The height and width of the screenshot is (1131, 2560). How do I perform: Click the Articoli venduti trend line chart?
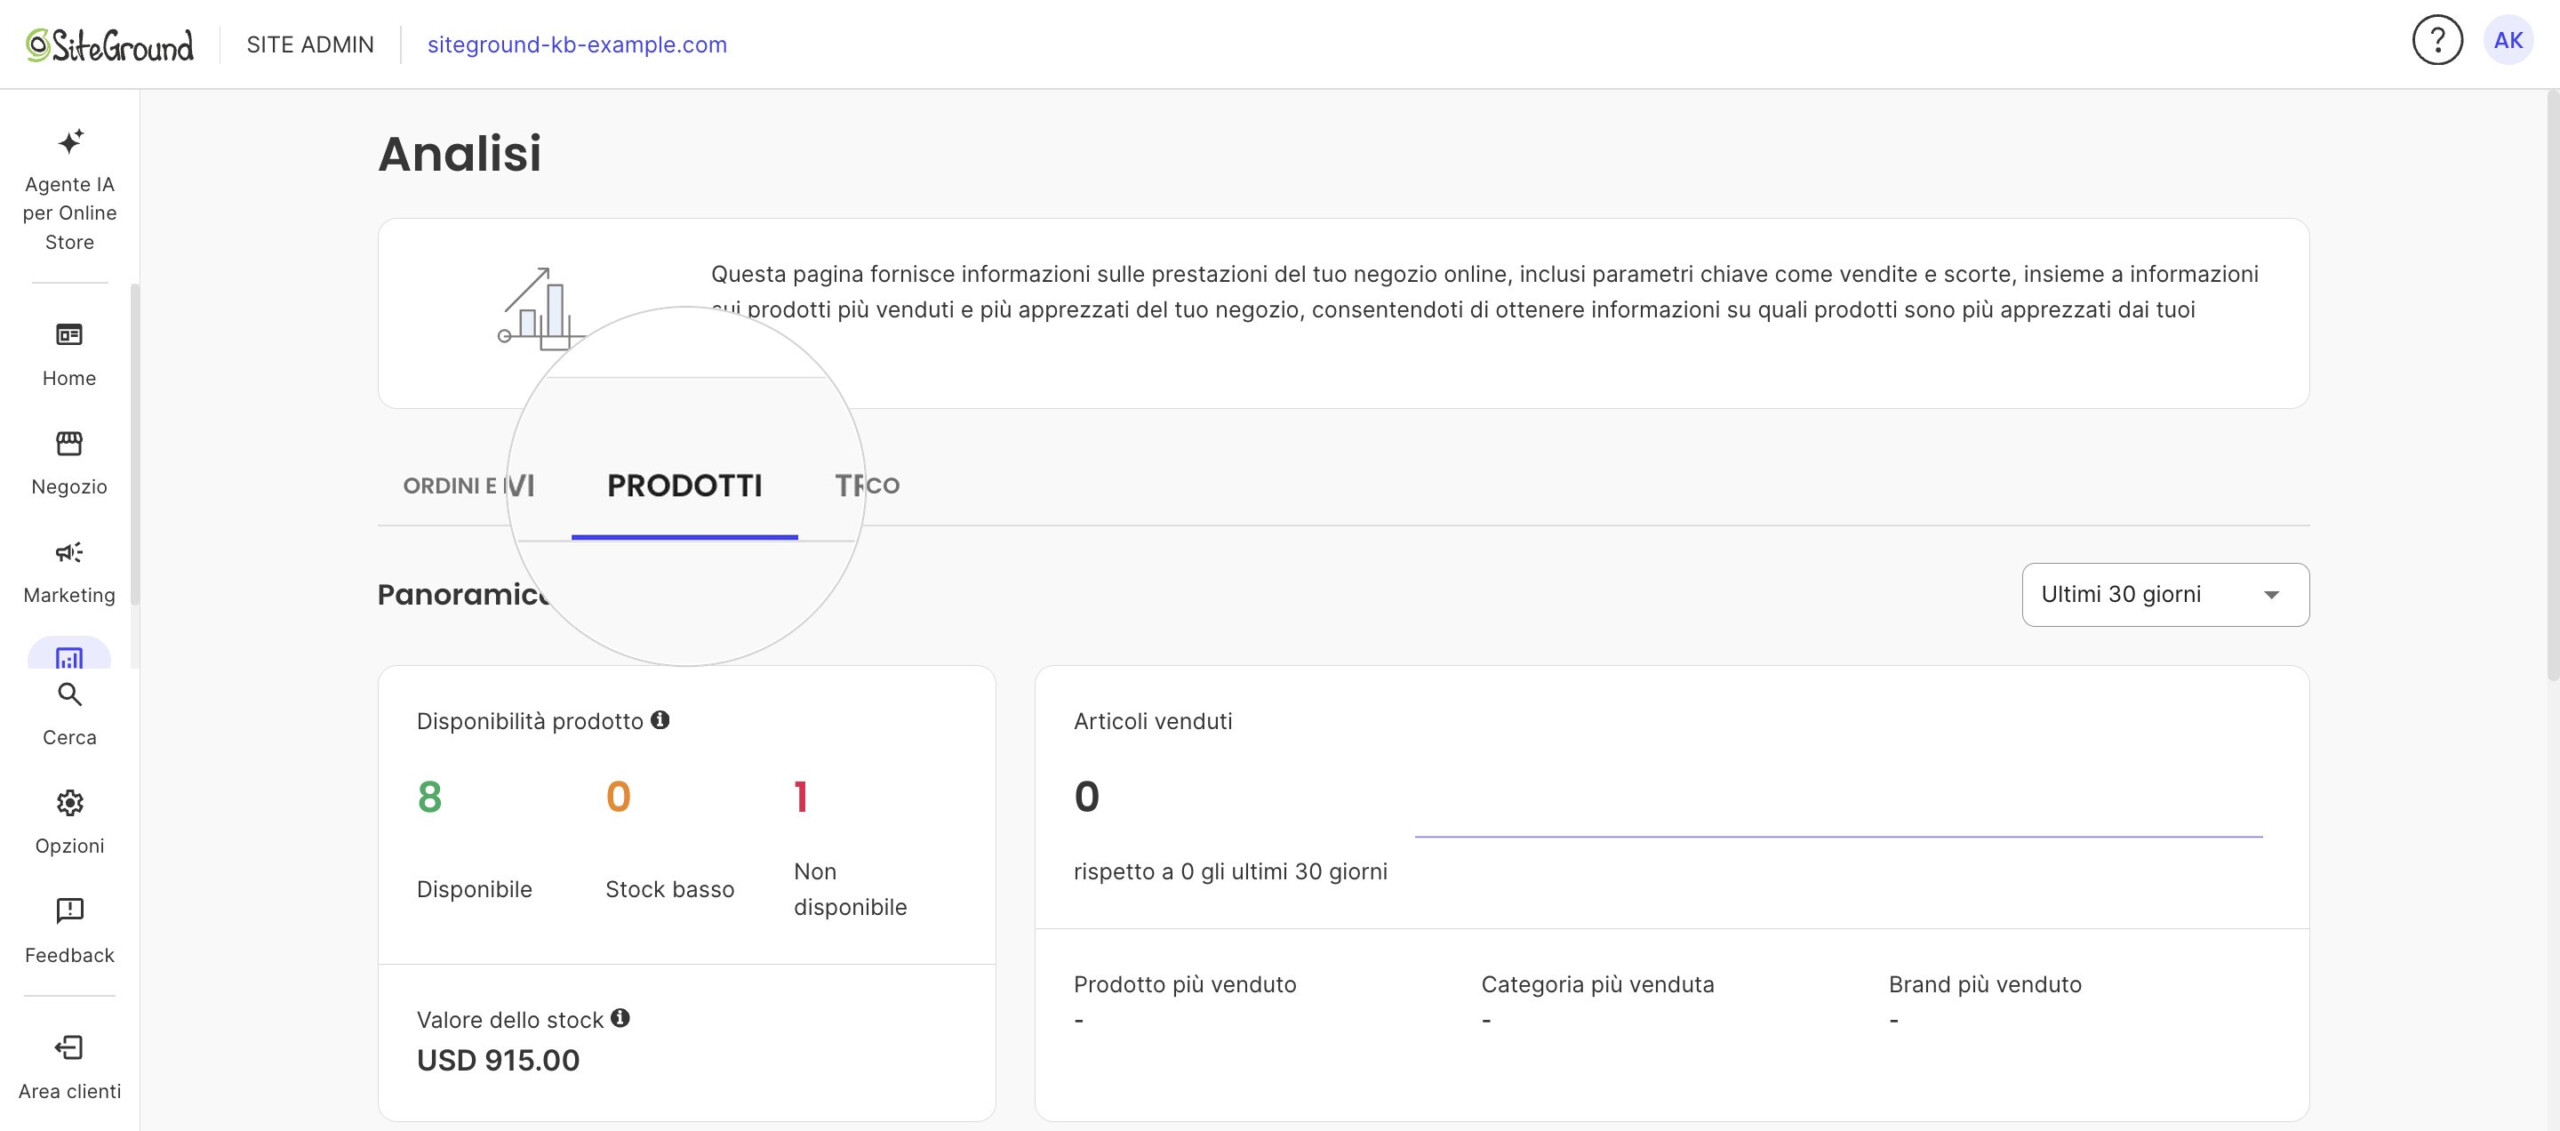click(1838, 836)
